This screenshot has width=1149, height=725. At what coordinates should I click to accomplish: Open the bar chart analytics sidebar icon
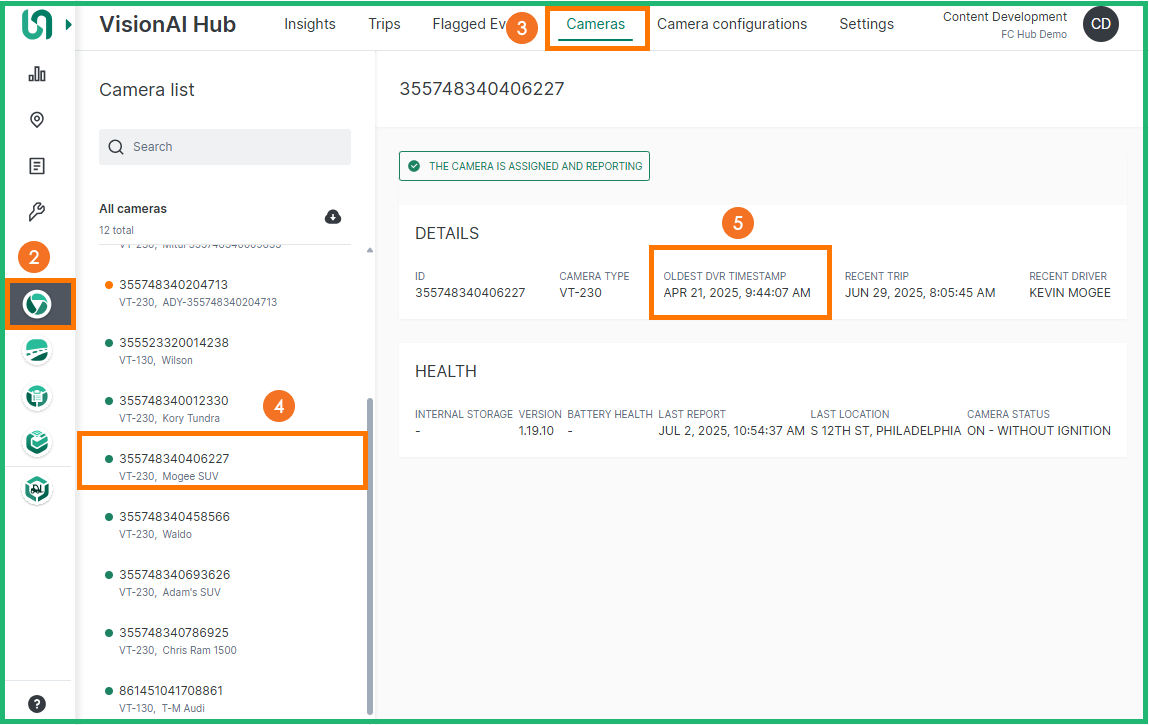point(37,74)
